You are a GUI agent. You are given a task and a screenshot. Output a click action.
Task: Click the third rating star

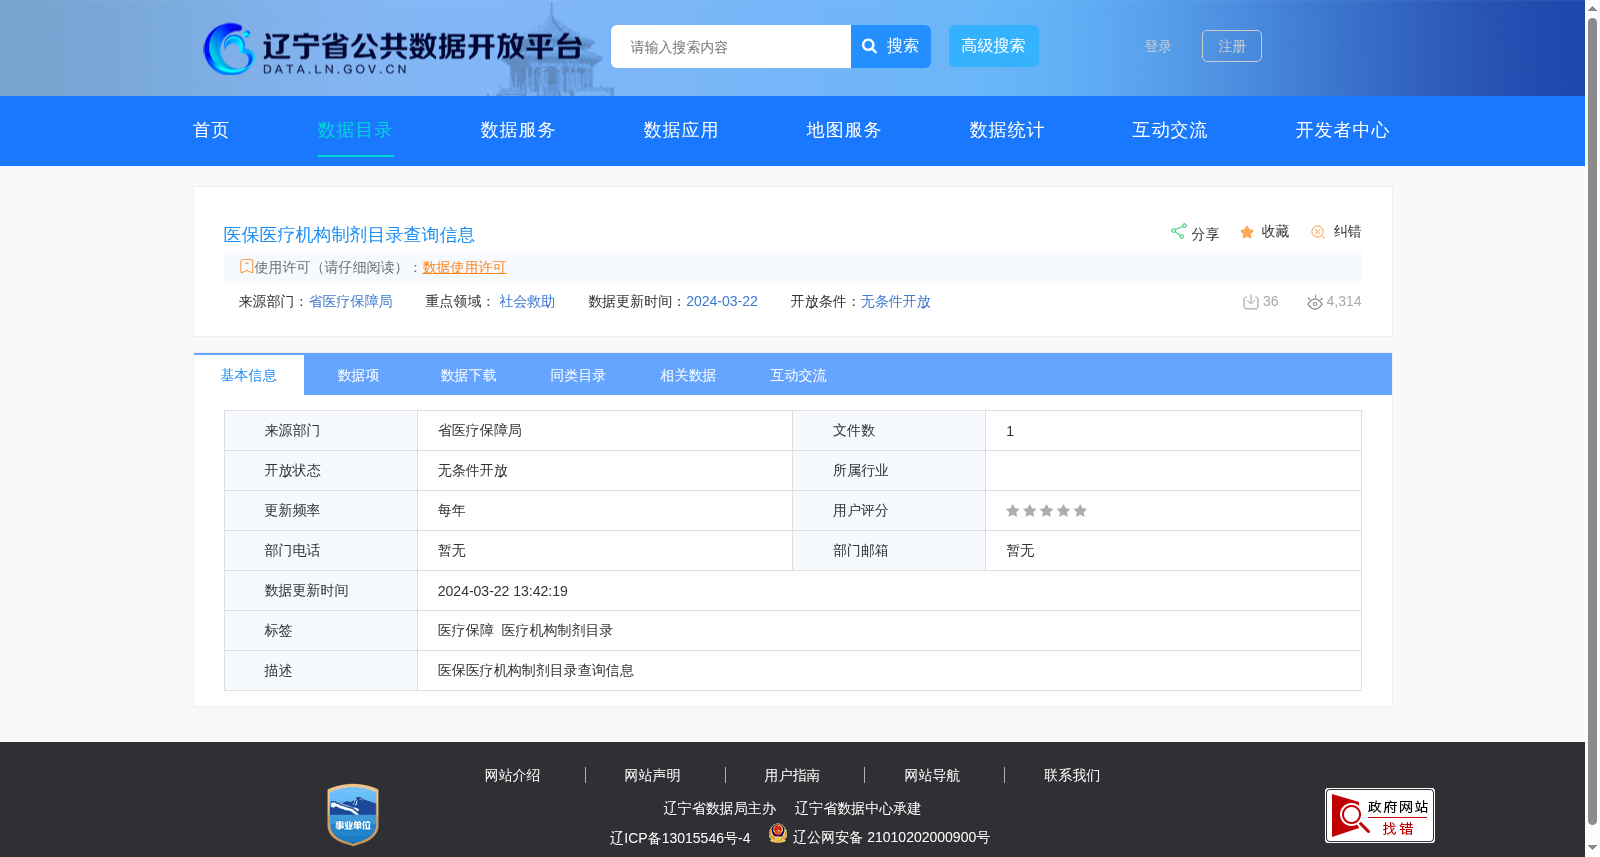point(1046,511)
